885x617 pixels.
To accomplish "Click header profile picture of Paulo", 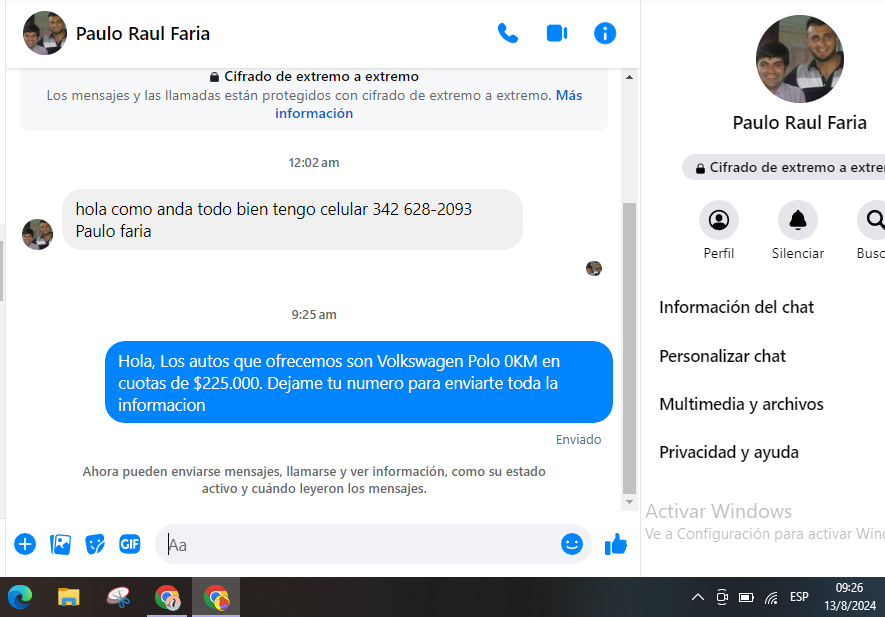I will (x=45, y=33).
